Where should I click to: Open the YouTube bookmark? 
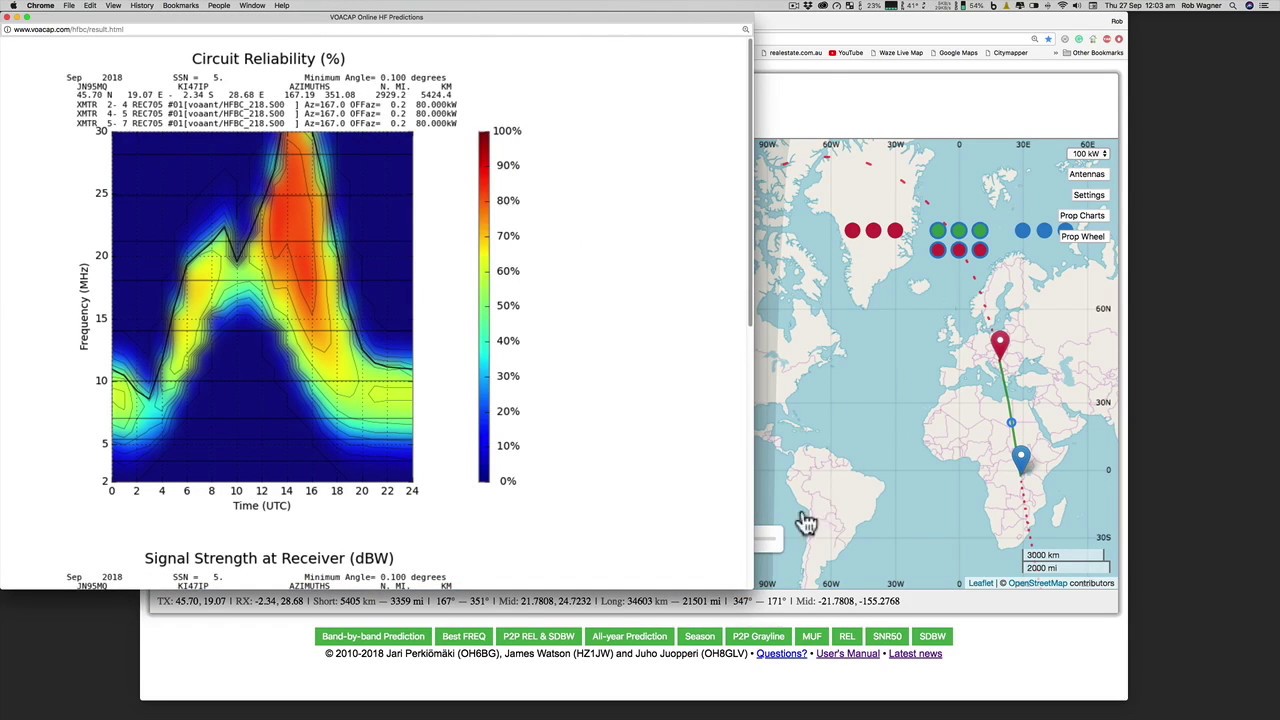(845, 53)
